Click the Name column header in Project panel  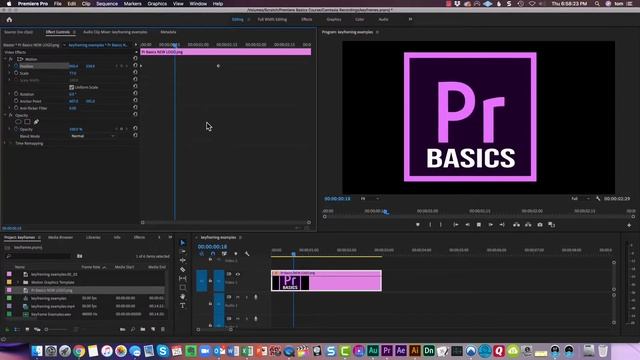coord(20,267)
